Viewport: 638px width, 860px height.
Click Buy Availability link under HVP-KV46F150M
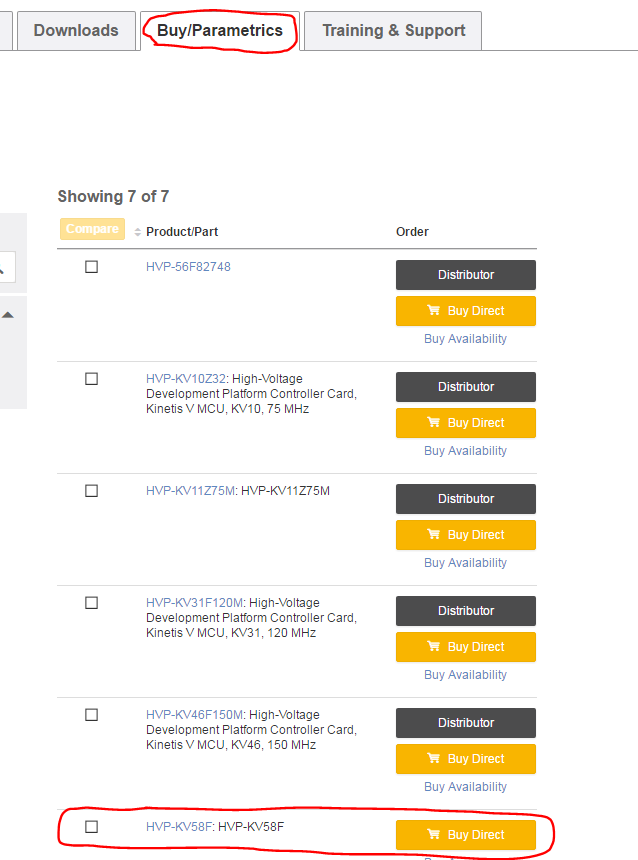465,787
